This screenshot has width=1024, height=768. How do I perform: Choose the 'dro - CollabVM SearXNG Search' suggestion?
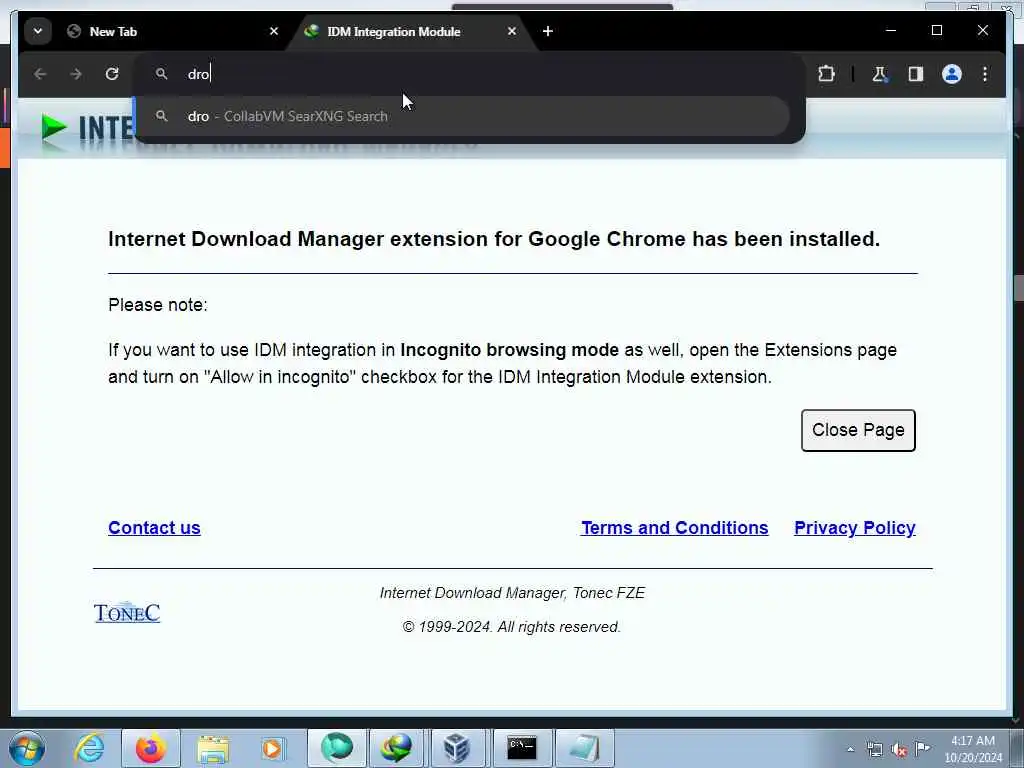pyautogui.click(x=462, y=116)
